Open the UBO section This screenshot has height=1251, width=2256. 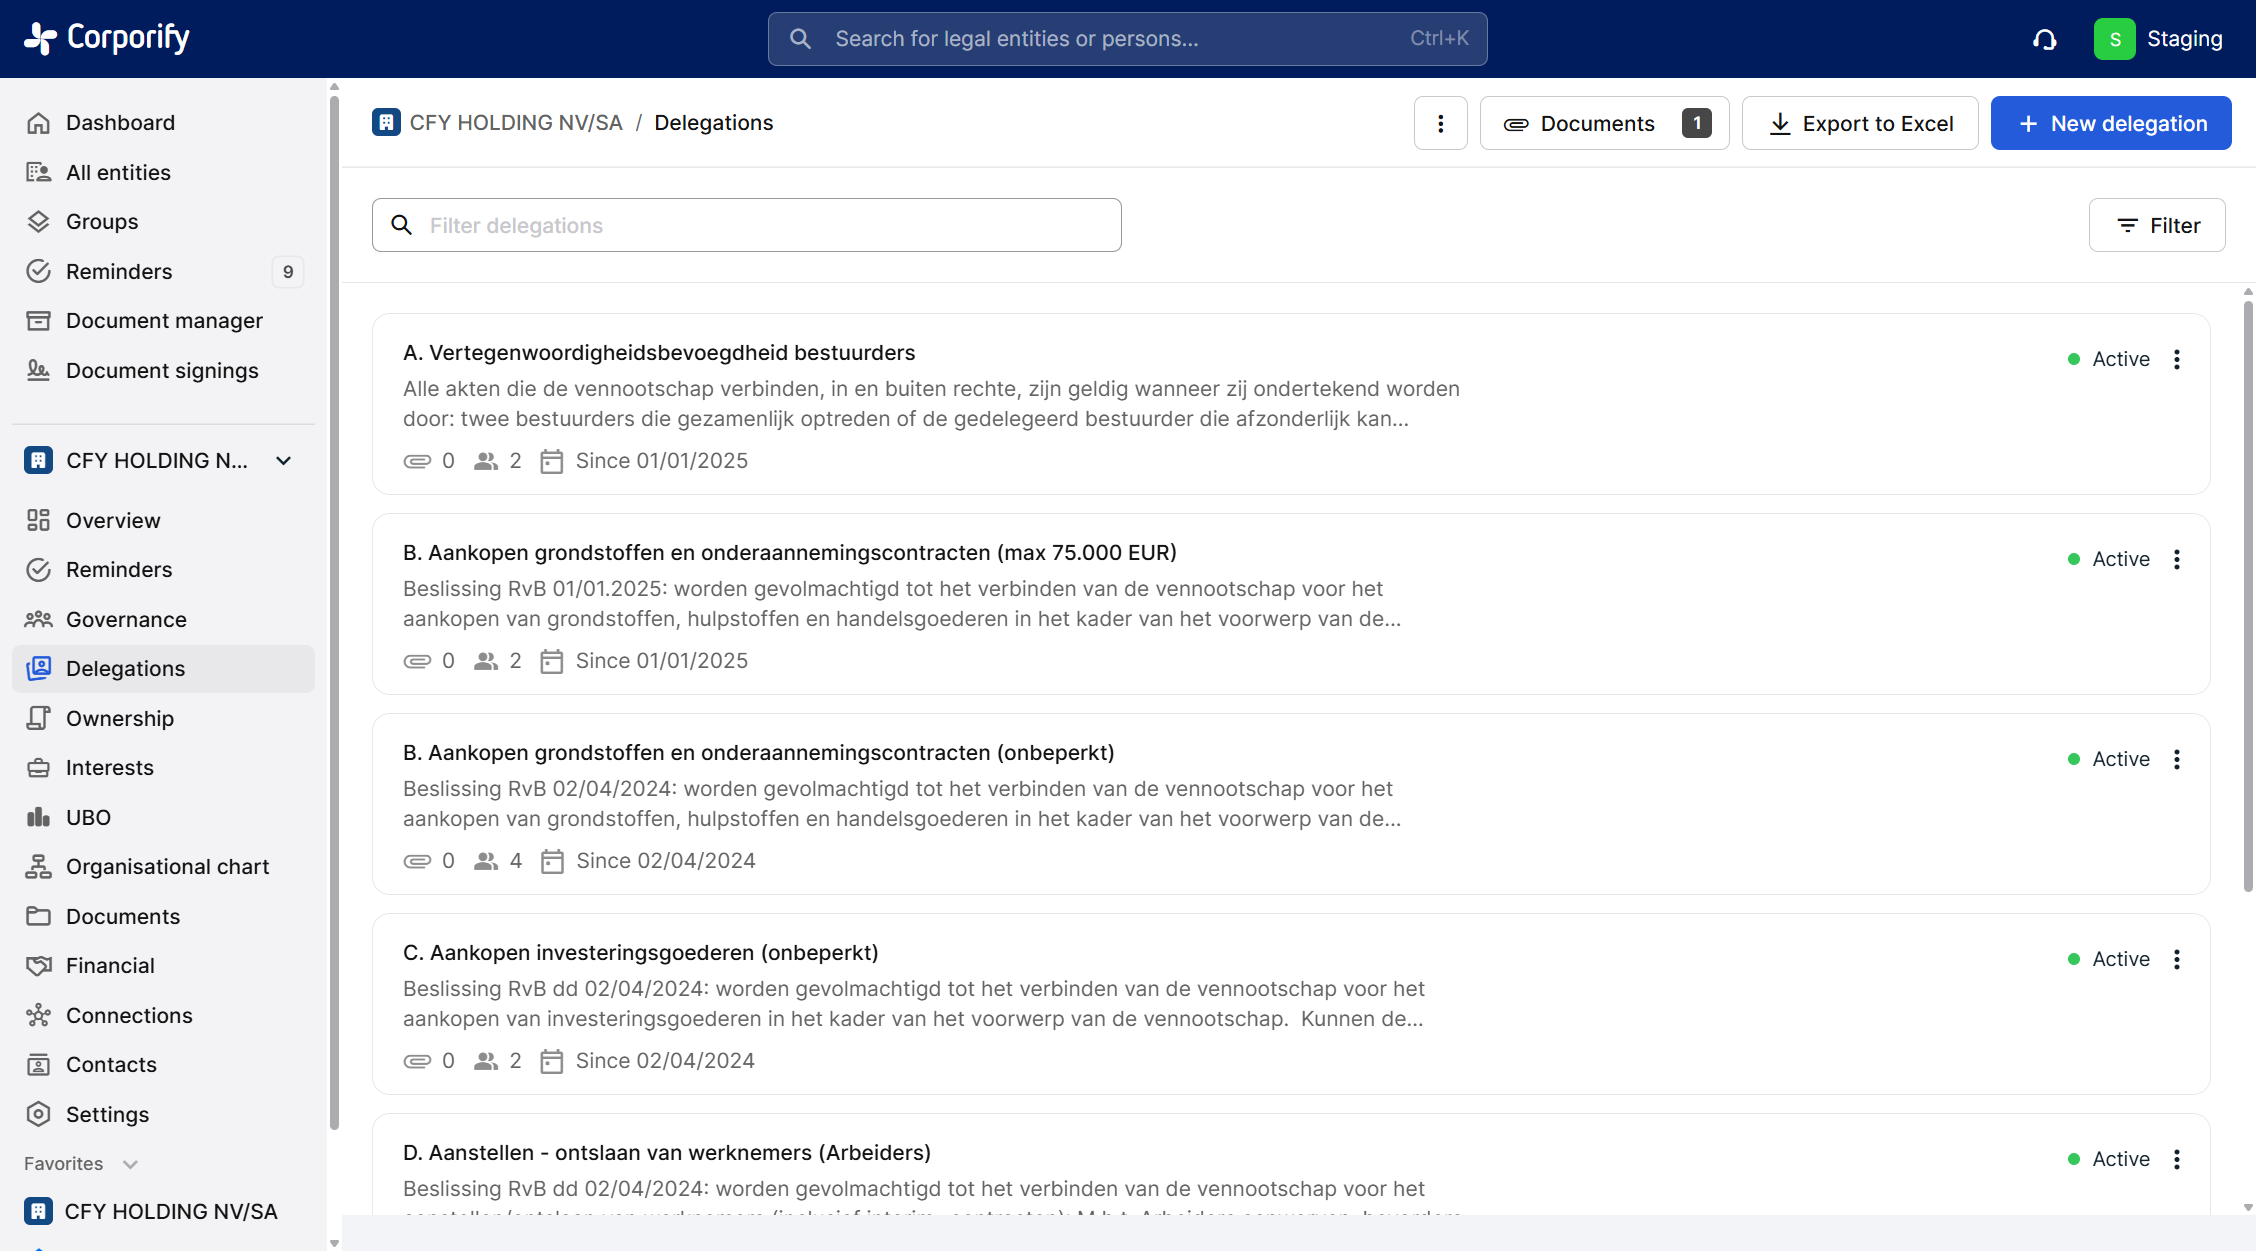[x=88, y=817]
